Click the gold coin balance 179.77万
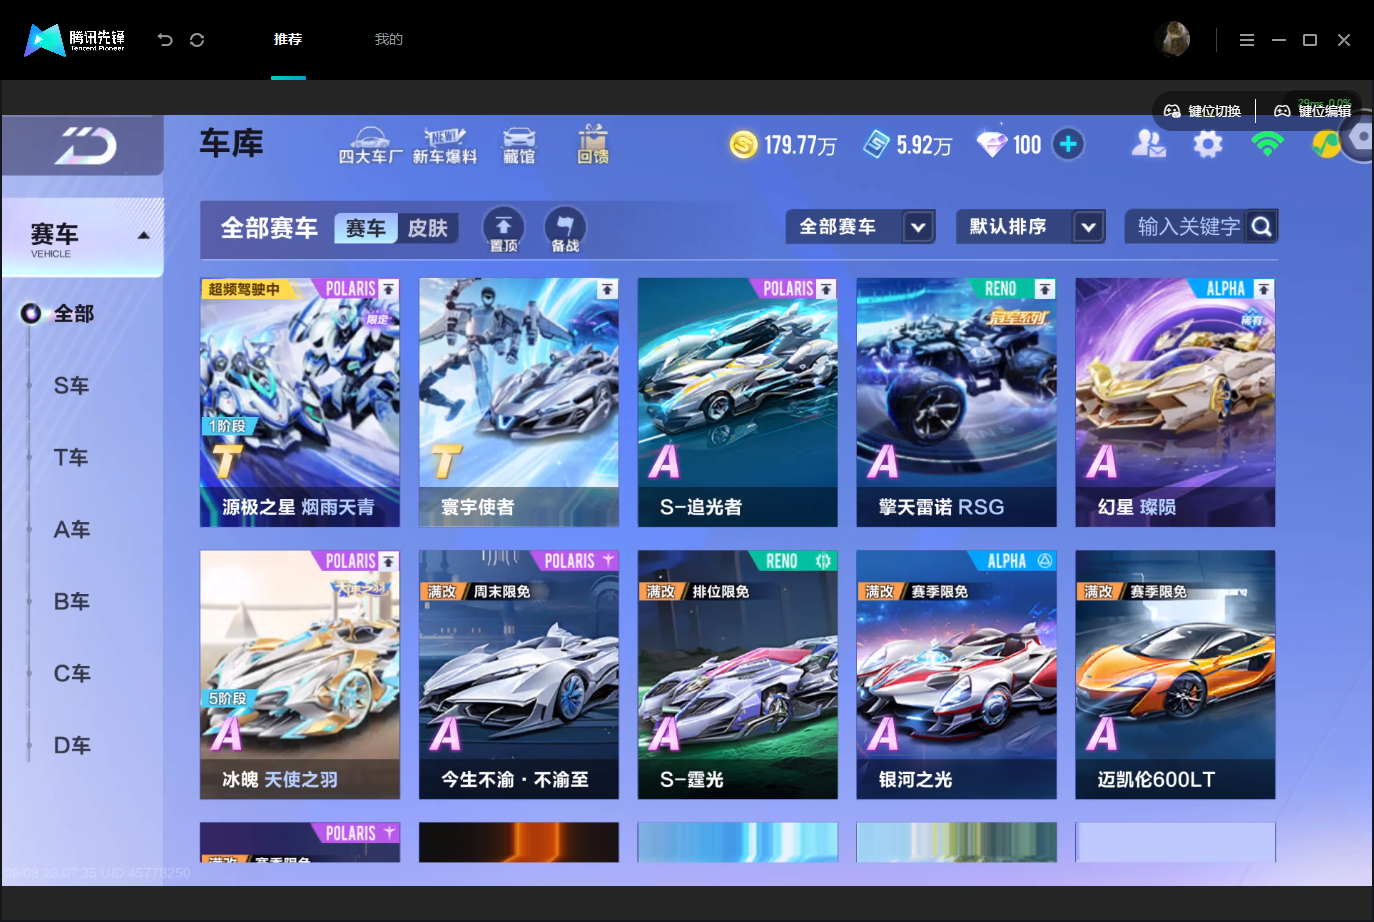This screenshot has width=1374, height=922. tap(783, 145)
